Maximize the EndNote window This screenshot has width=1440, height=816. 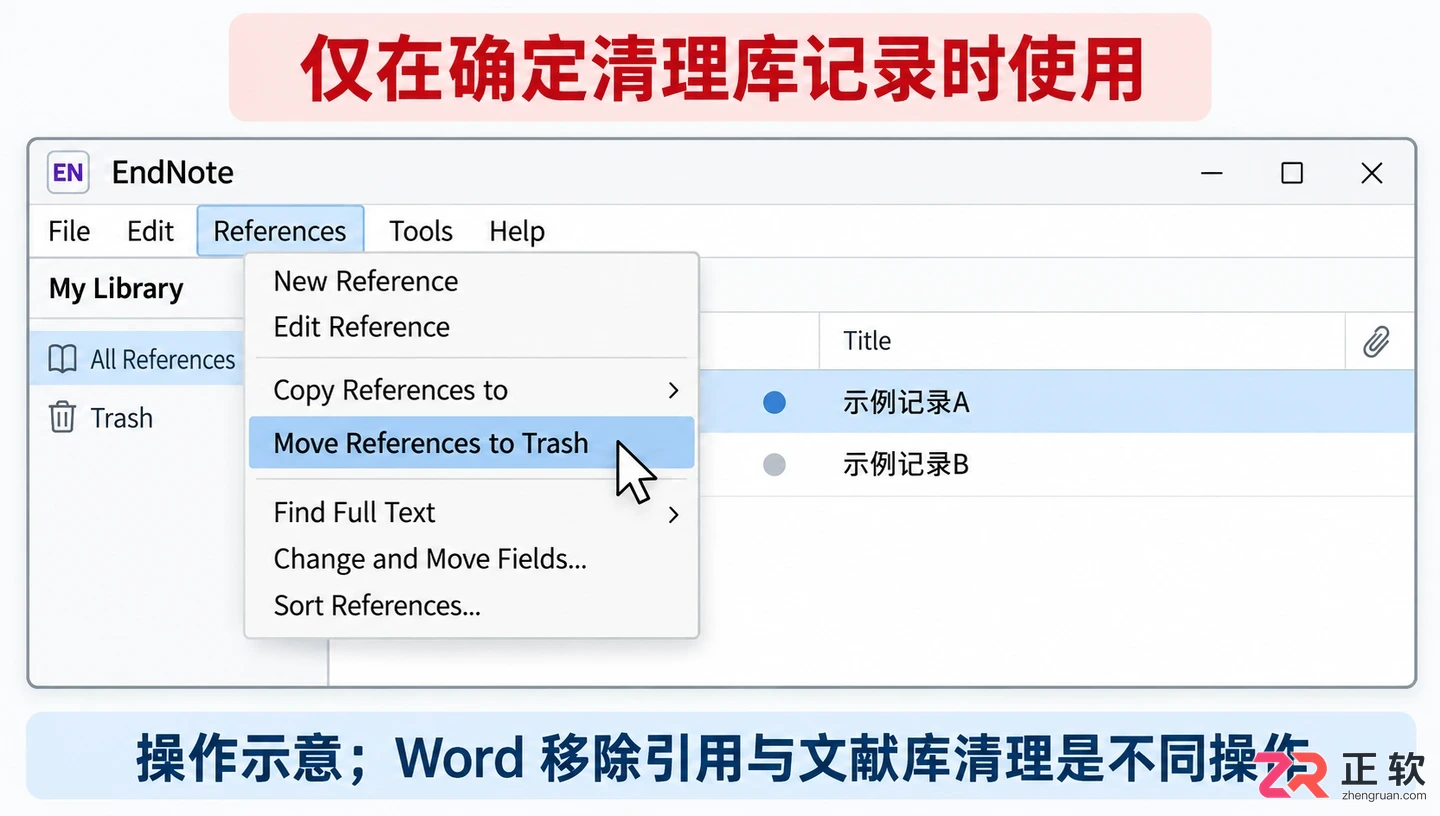[1292, 173]
